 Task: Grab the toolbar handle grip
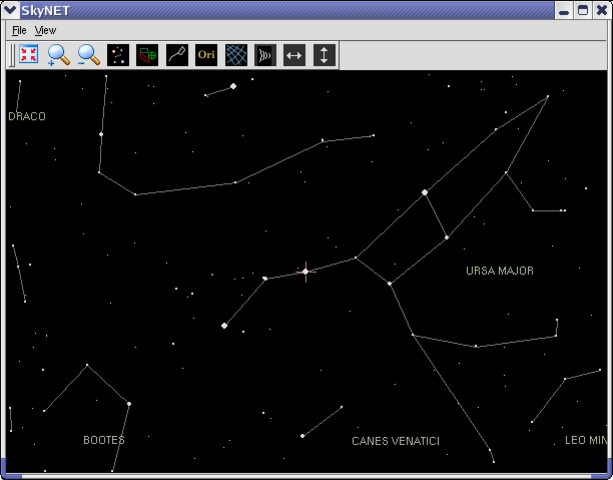[12, 55]
